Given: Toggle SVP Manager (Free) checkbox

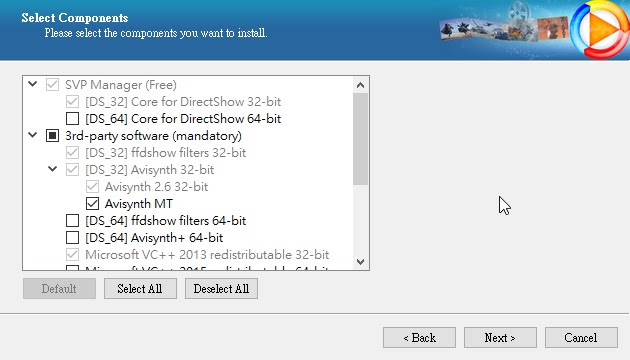Looking at the screenshot, I should tap(52, 85).
